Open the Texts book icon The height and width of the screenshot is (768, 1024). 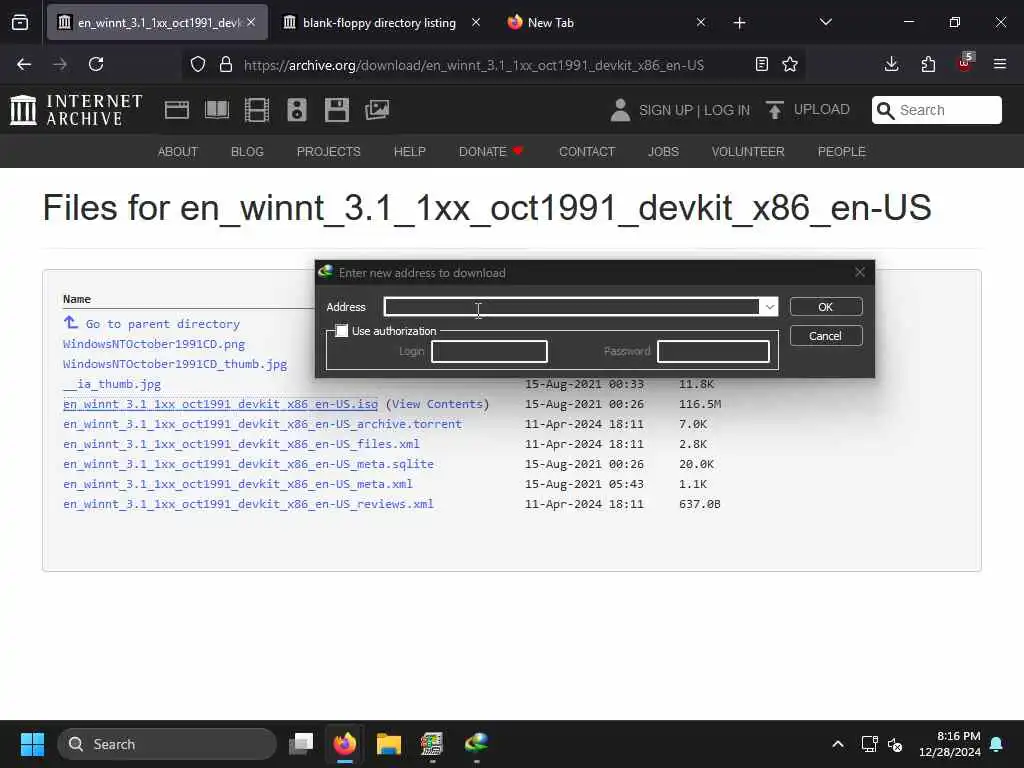click(217, 110)
